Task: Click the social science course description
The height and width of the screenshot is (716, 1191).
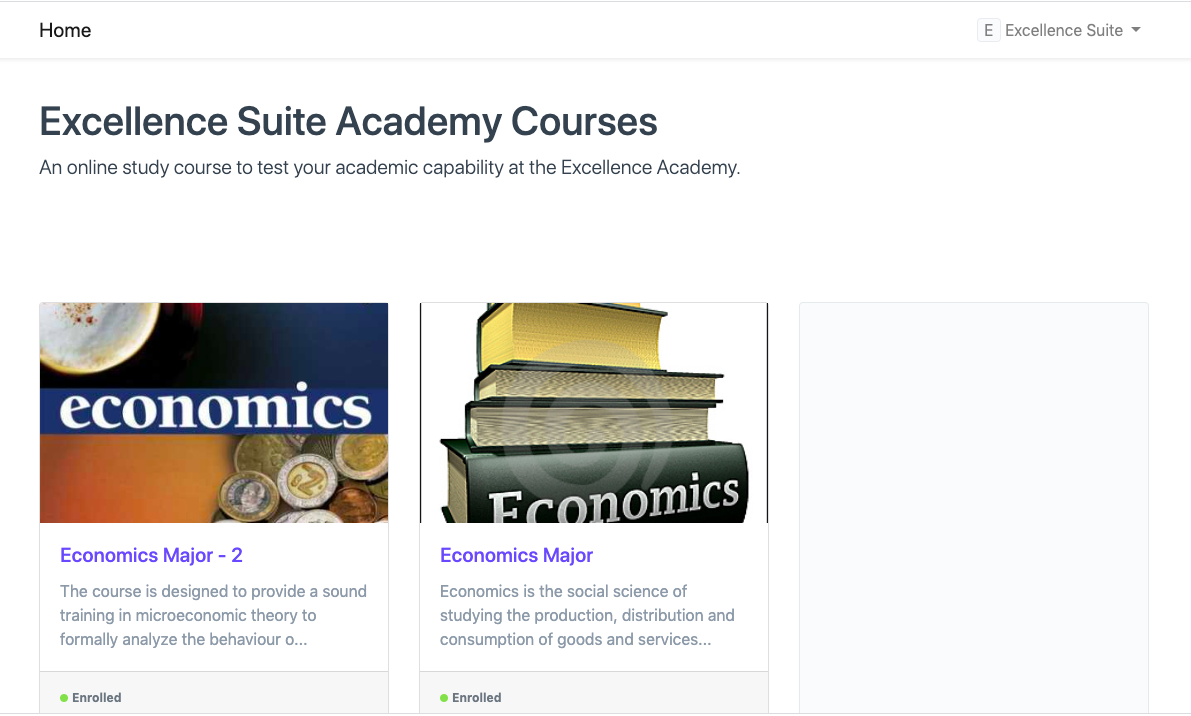Action: (587, 615)
